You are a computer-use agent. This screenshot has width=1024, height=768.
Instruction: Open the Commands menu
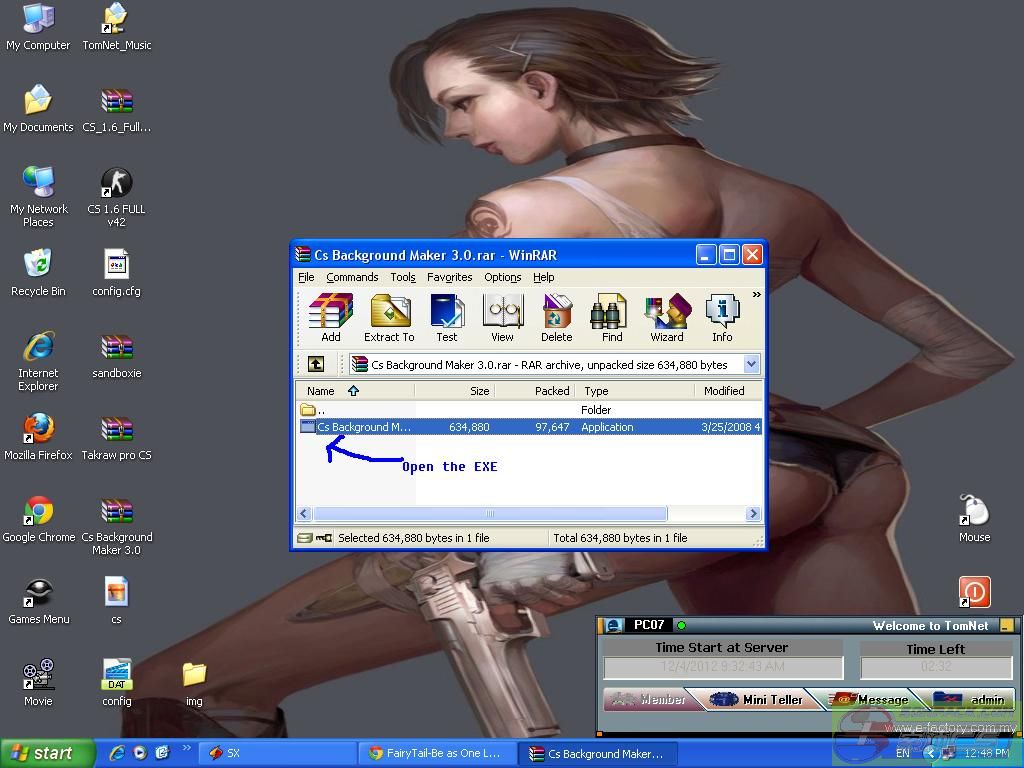point(352,277)
